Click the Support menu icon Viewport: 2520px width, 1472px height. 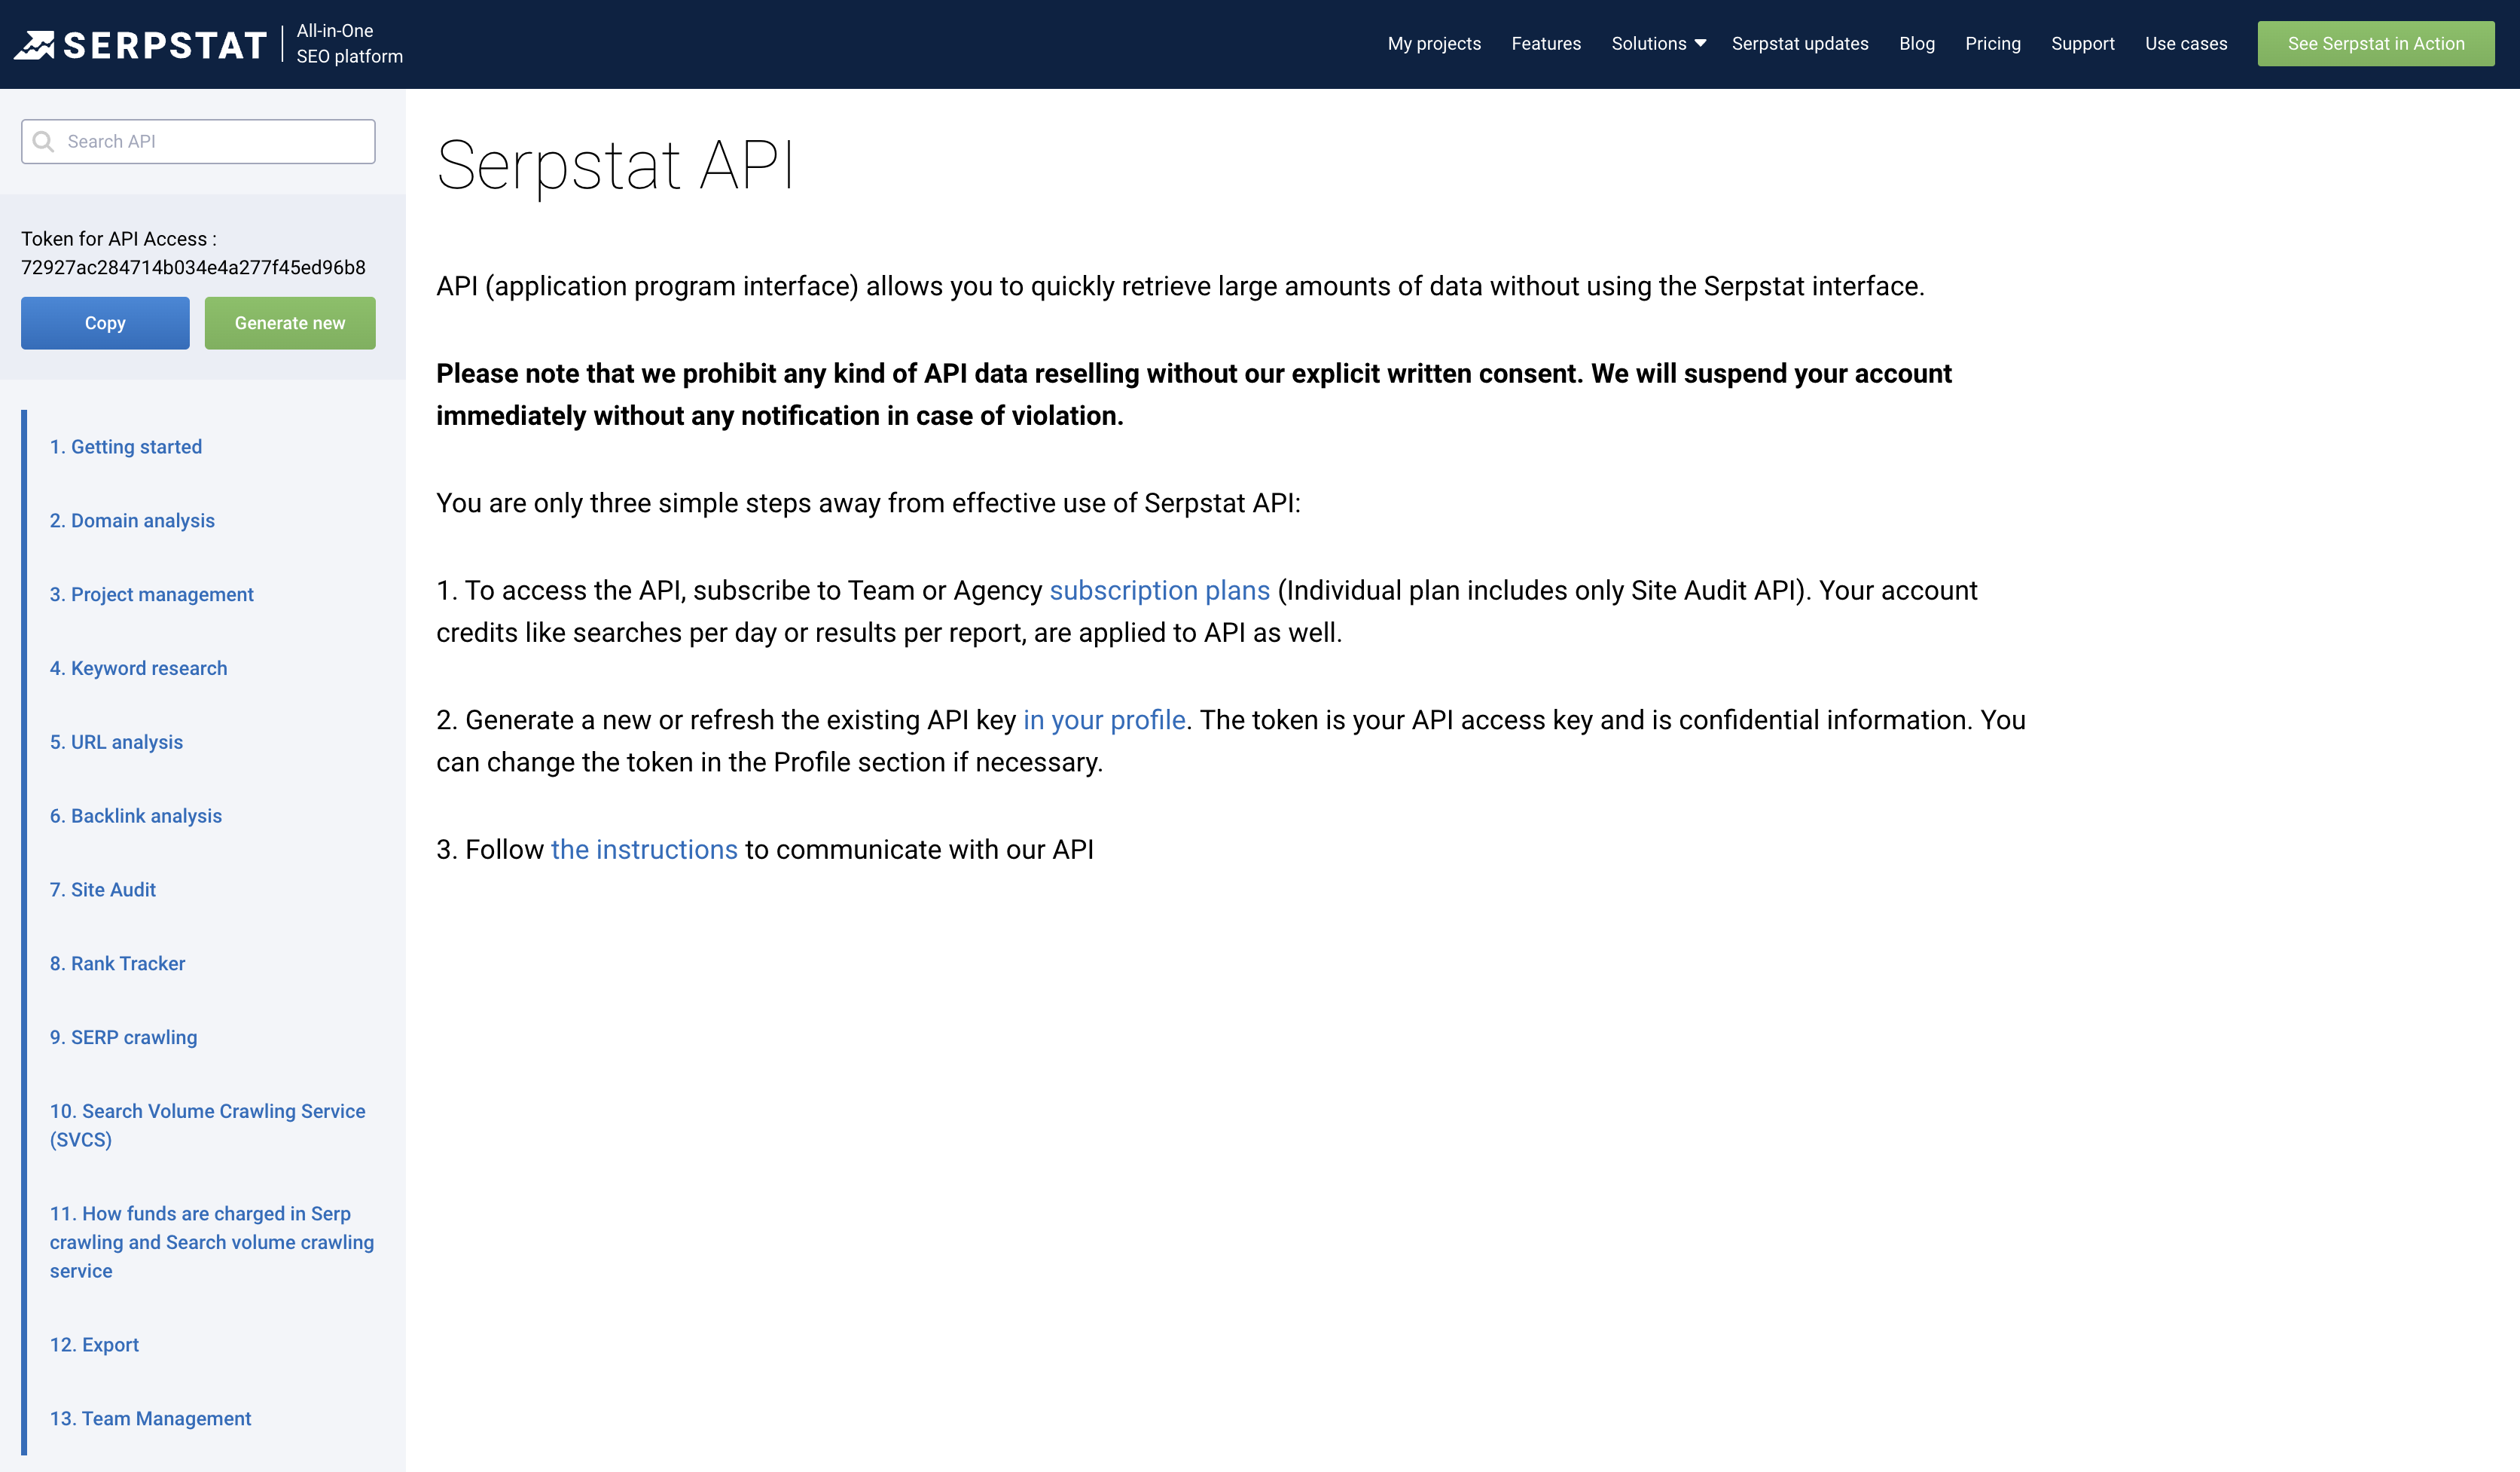tap(2084, 44)
